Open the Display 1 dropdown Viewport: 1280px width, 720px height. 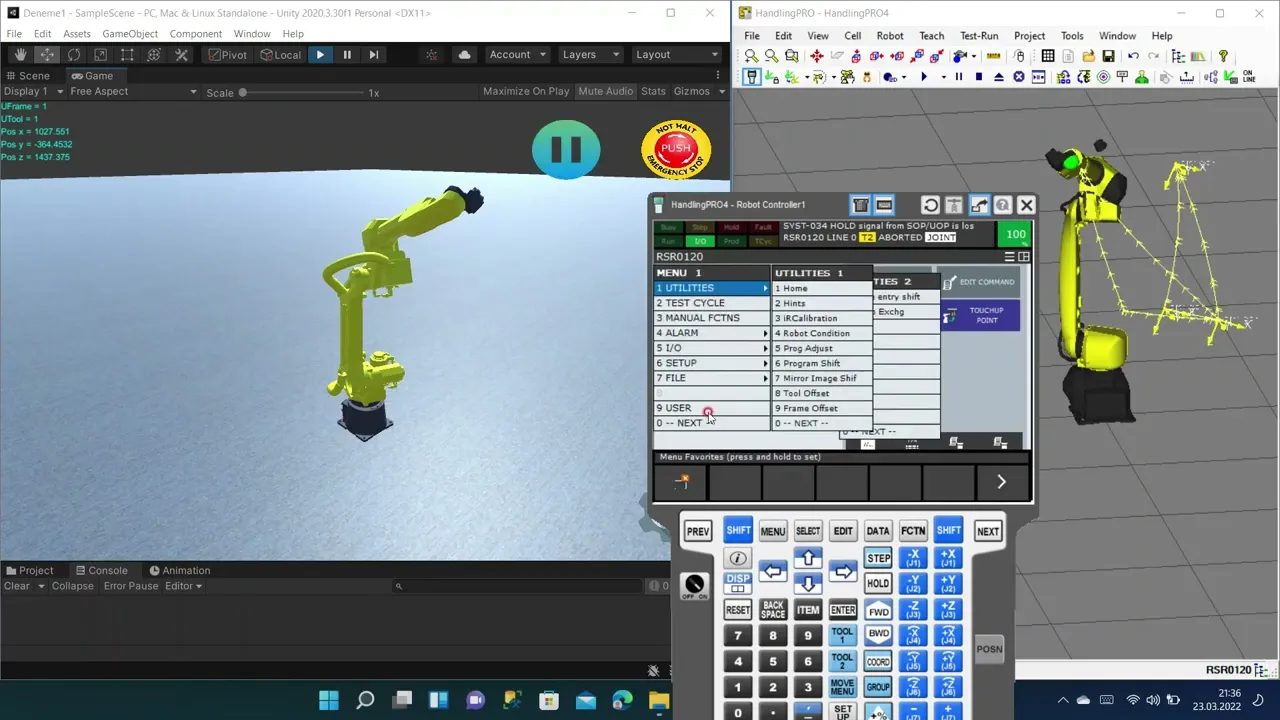33,91
